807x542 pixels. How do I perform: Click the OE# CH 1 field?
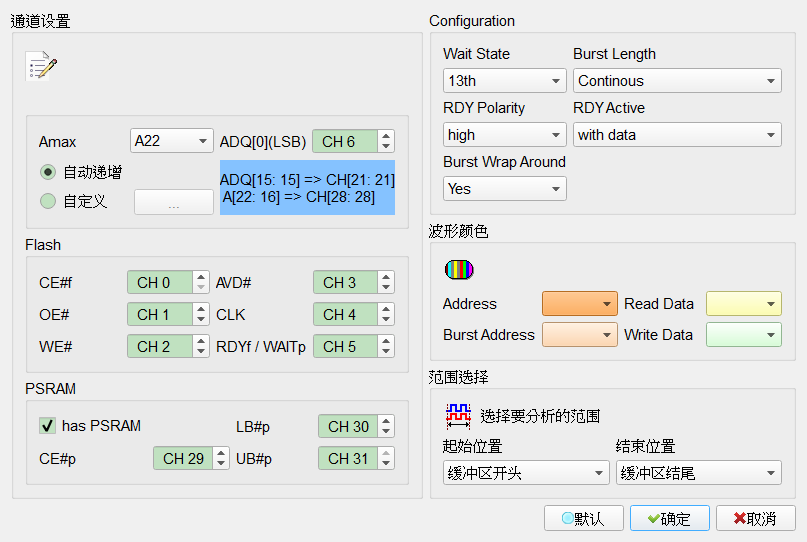[160, 314]
